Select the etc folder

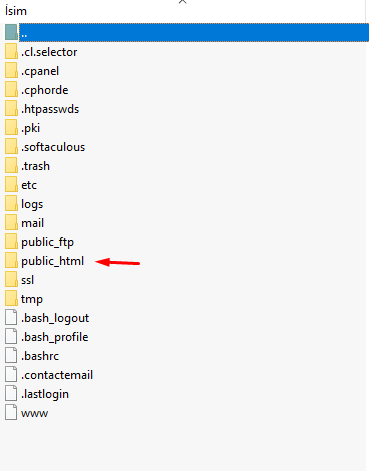[x=29, y=185]
